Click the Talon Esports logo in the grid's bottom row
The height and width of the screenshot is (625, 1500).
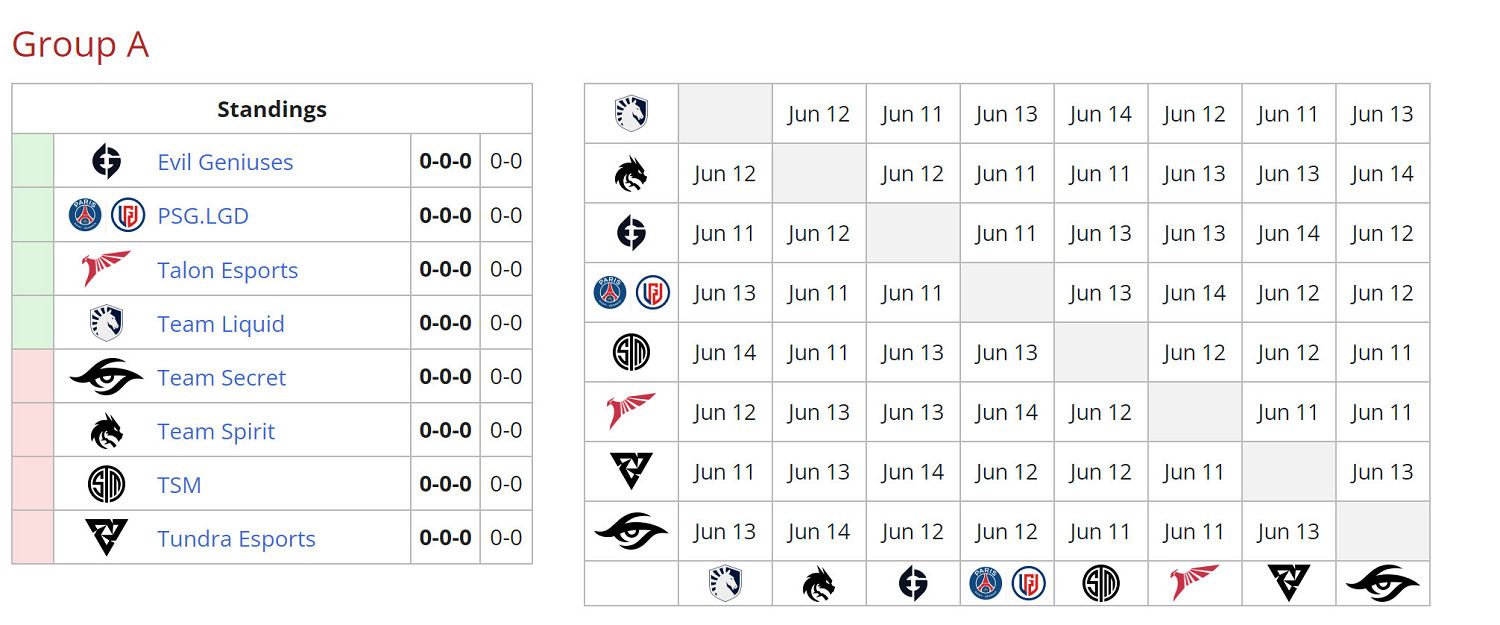point(1194,584)
